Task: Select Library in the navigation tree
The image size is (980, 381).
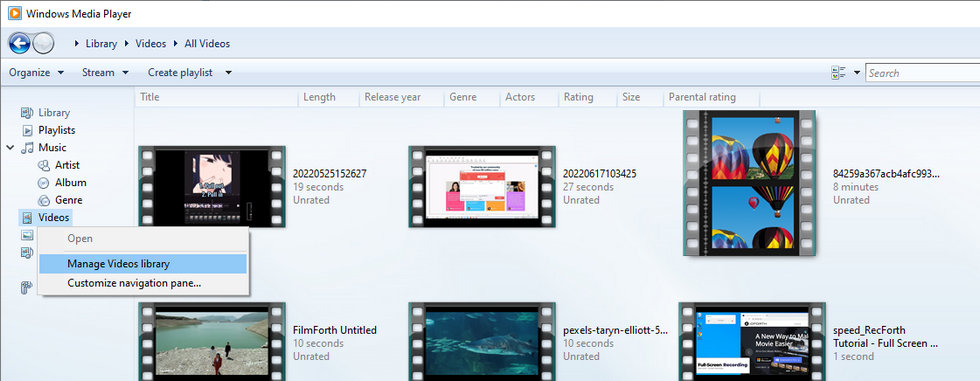Action: [54, 112]
